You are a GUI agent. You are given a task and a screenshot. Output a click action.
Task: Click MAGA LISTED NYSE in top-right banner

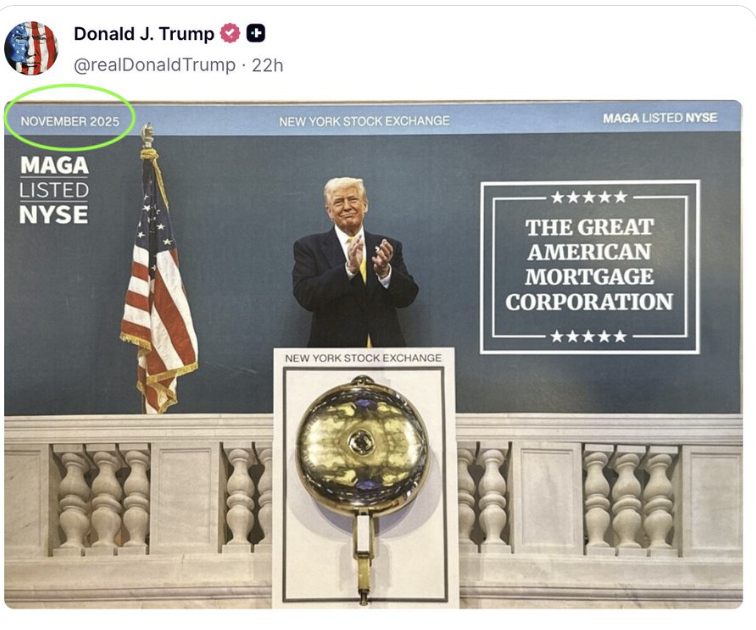[660, 118]
